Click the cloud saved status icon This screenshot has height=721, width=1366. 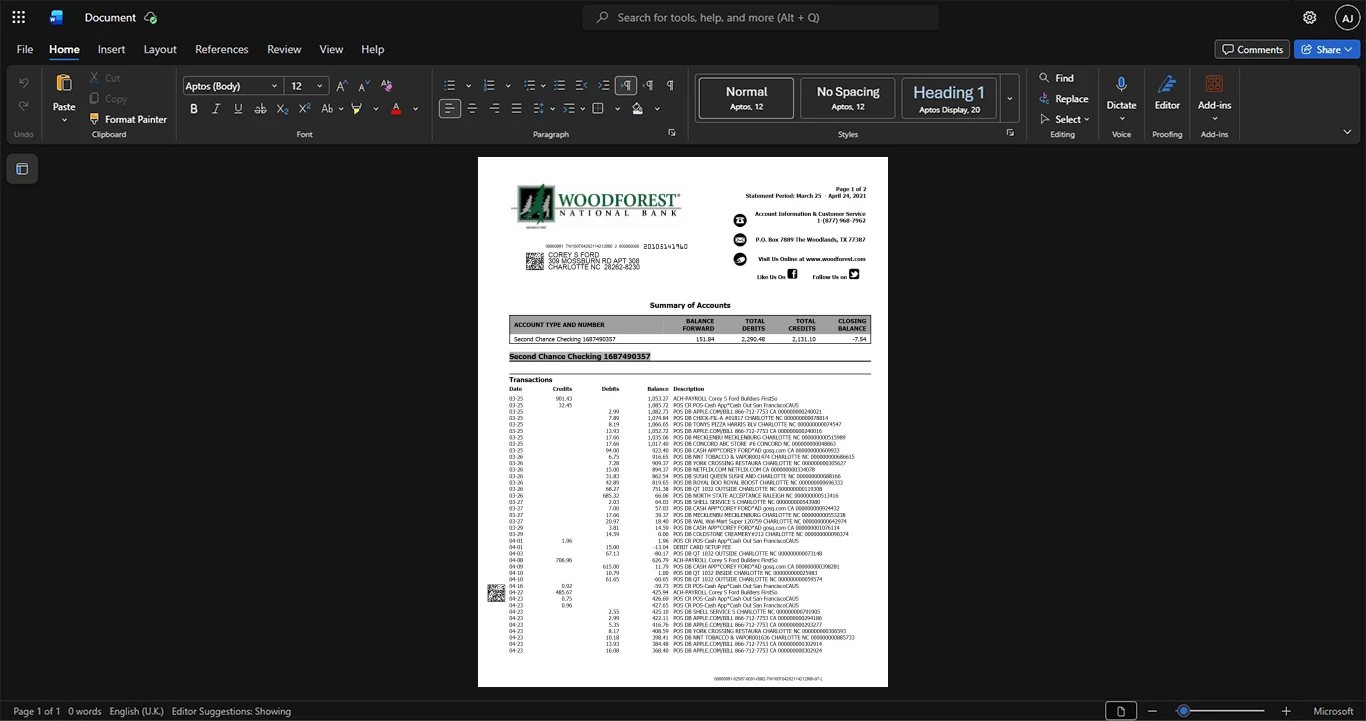(150, 17)
